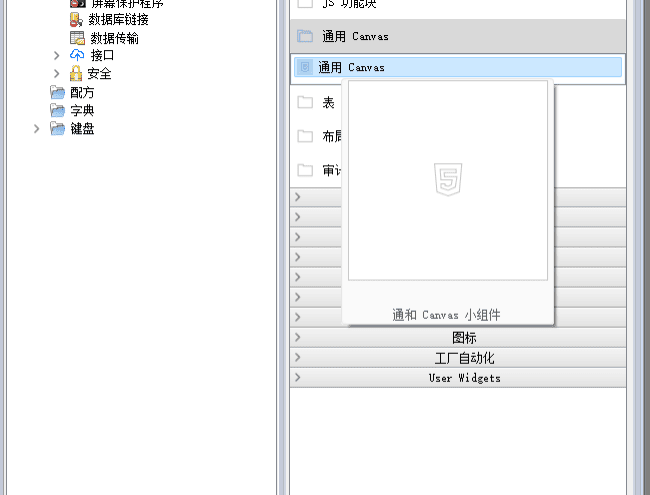Open the User Widgets section
650x495 pixels.
tap(463, 378)
